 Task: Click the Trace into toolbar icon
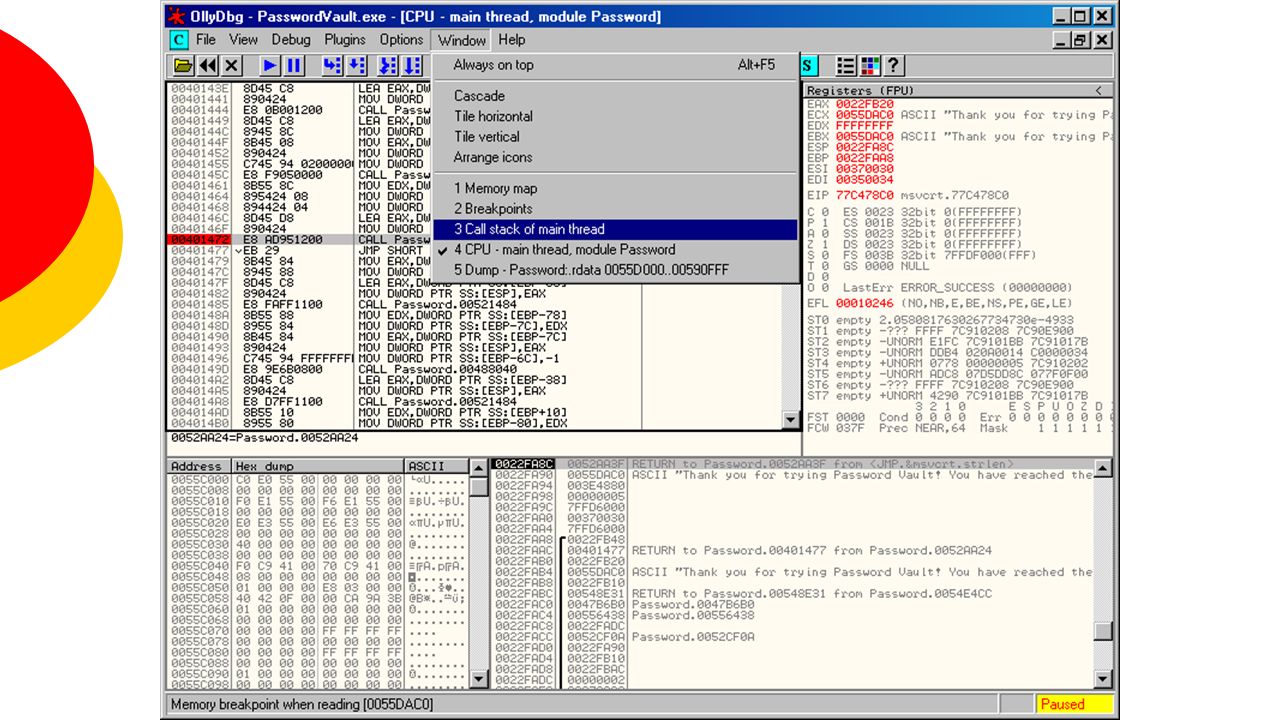[388, 65]
